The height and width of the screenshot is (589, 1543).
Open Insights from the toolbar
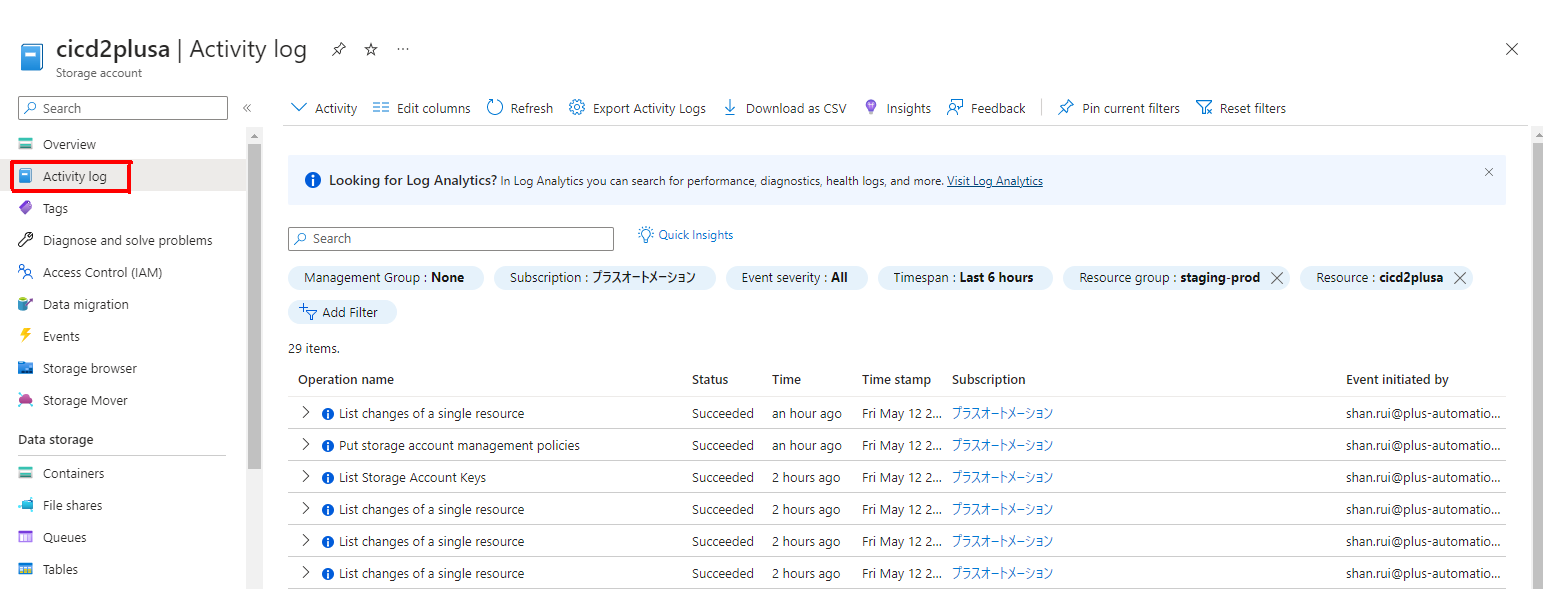pyautogui.click(x=897, y=108)
